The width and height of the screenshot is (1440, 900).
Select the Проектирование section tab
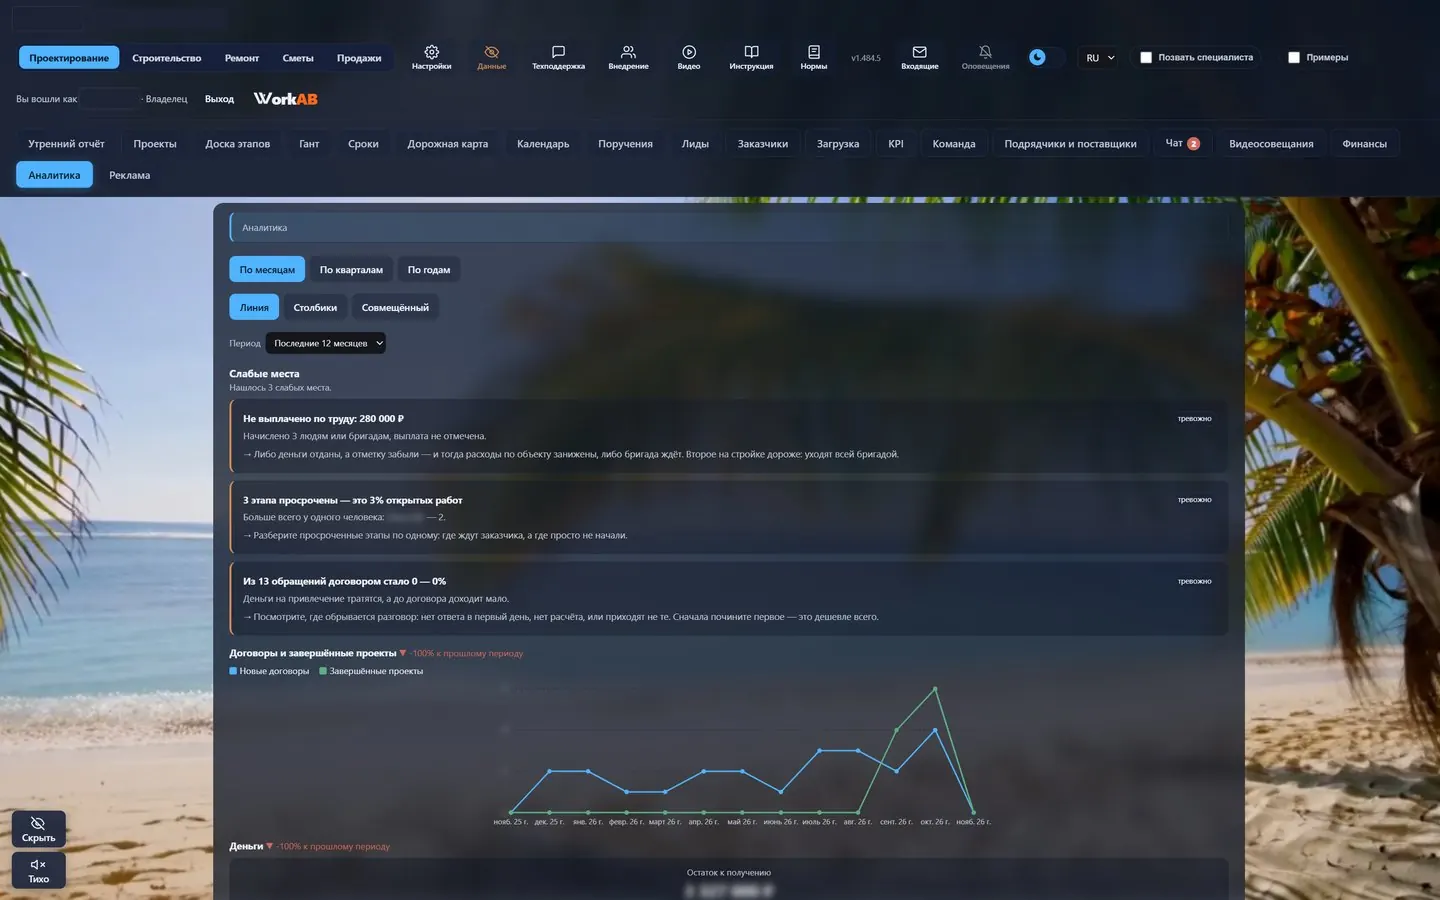69,58
